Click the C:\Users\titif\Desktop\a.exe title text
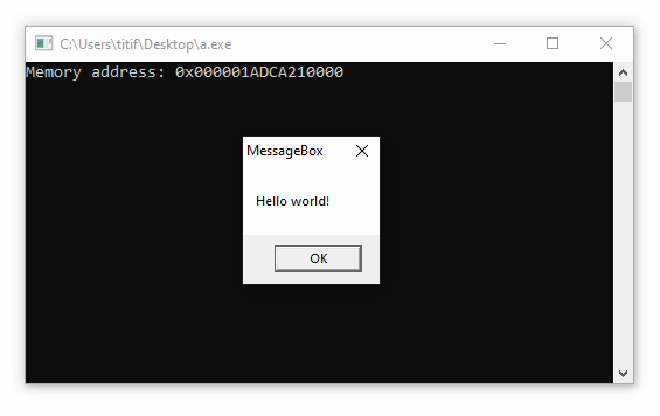The width and height of the screenshot is (660, 416). (x=146, y=44)
